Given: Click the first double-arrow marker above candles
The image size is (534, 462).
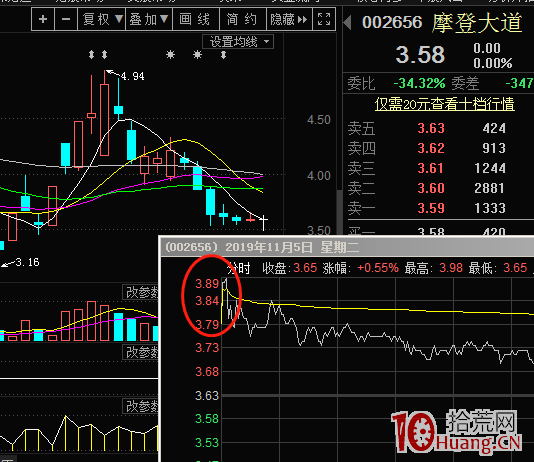Looking at the screenshot, I should 91,54.
